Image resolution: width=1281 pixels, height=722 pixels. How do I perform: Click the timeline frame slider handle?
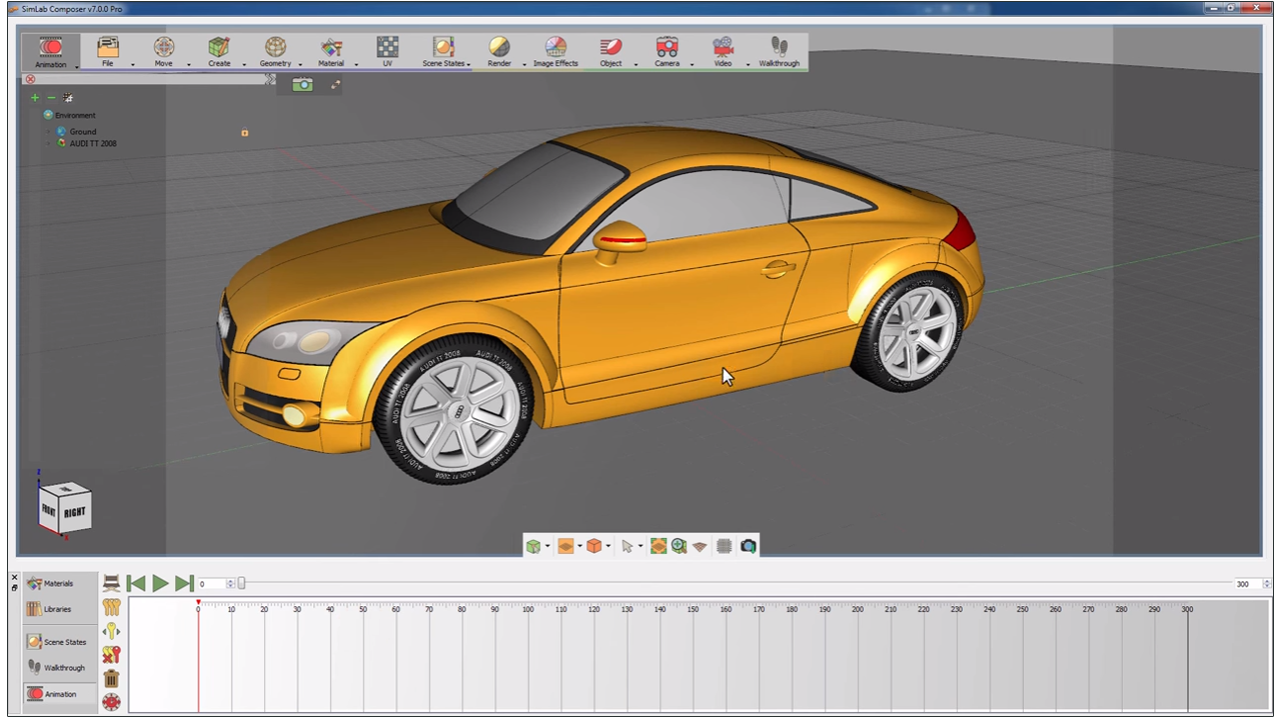click(x=241, y=583)
